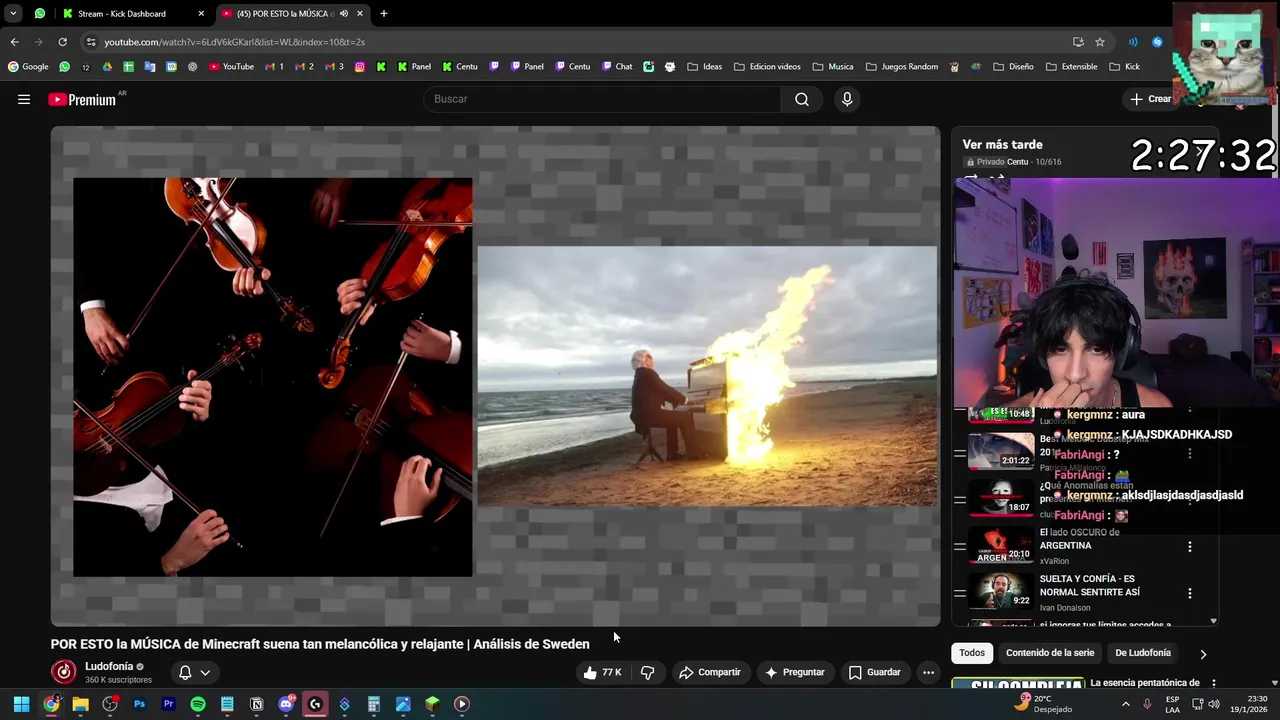Like the video with 77 K
Viewport: 1280px width, 720px height.
pos(603,672)
